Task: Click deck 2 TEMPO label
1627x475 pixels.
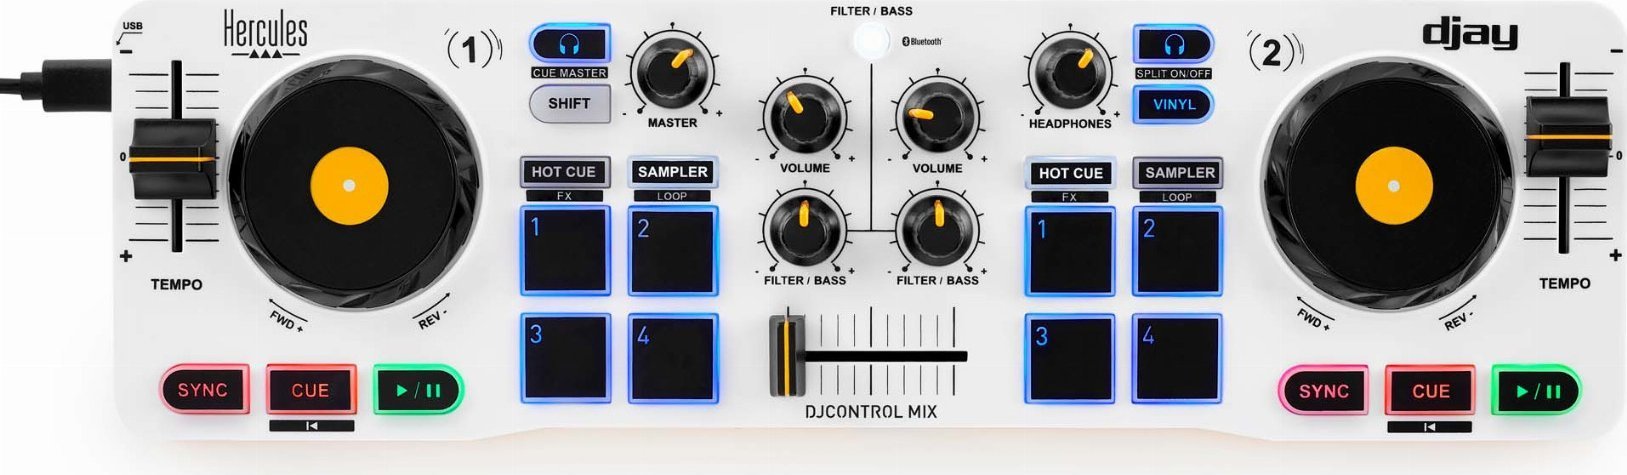Action: pos(1564,284)
